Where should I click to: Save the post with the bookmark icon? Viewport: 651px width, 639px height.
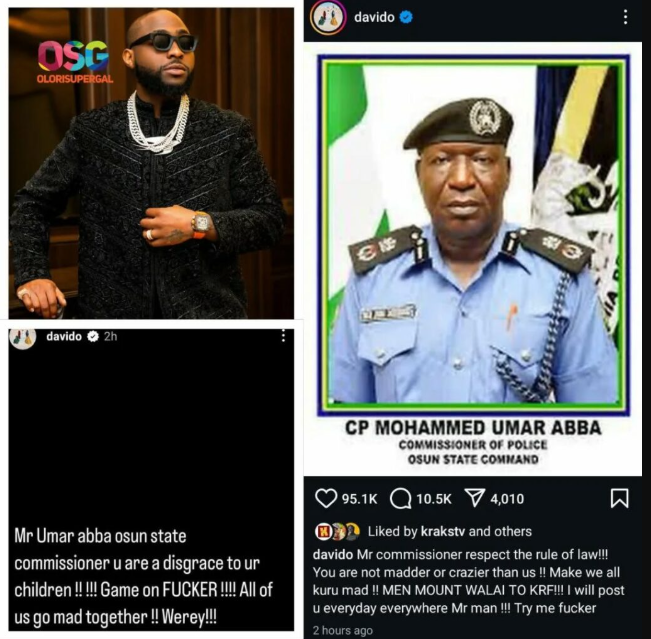[x=619, y=498]
